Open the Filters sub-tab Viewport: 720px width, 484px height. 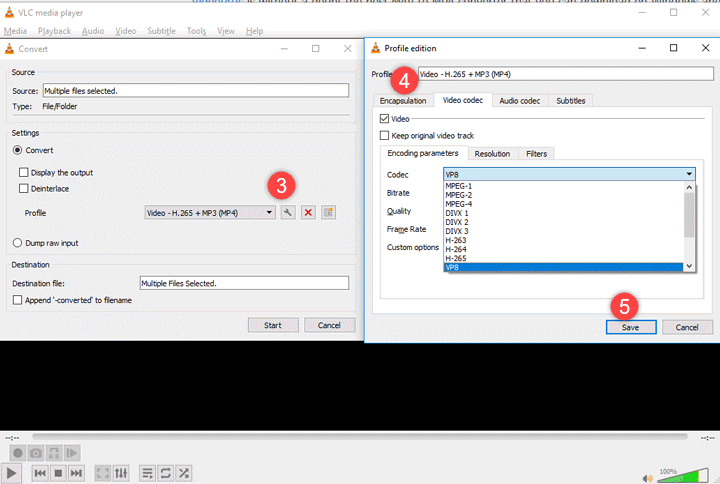(x=536, y=154)
